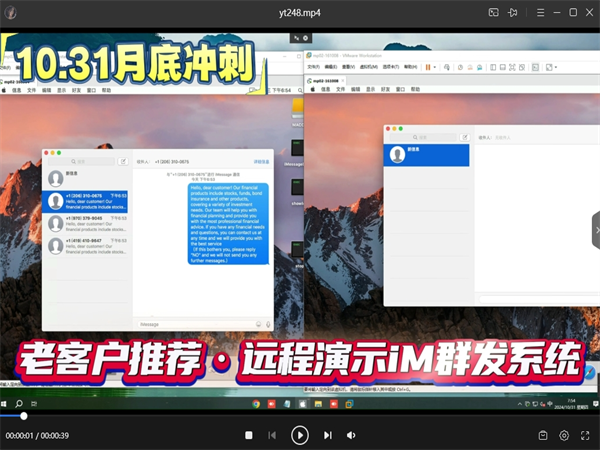The width and height of the screenshot is (600, 450).
Task: Stop video playback
Action: [249, 435]
